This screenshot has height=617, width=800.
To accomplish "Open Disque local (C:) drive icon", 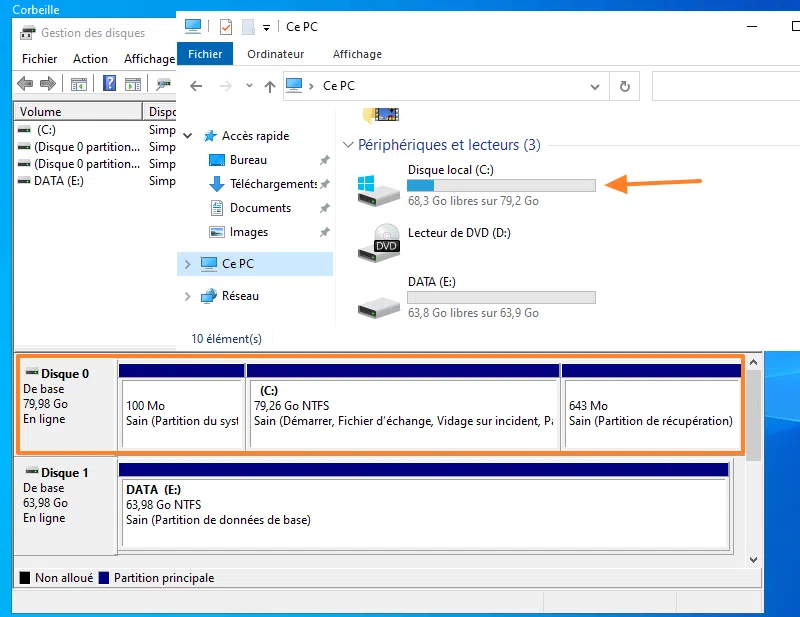I will coord(380,188).
